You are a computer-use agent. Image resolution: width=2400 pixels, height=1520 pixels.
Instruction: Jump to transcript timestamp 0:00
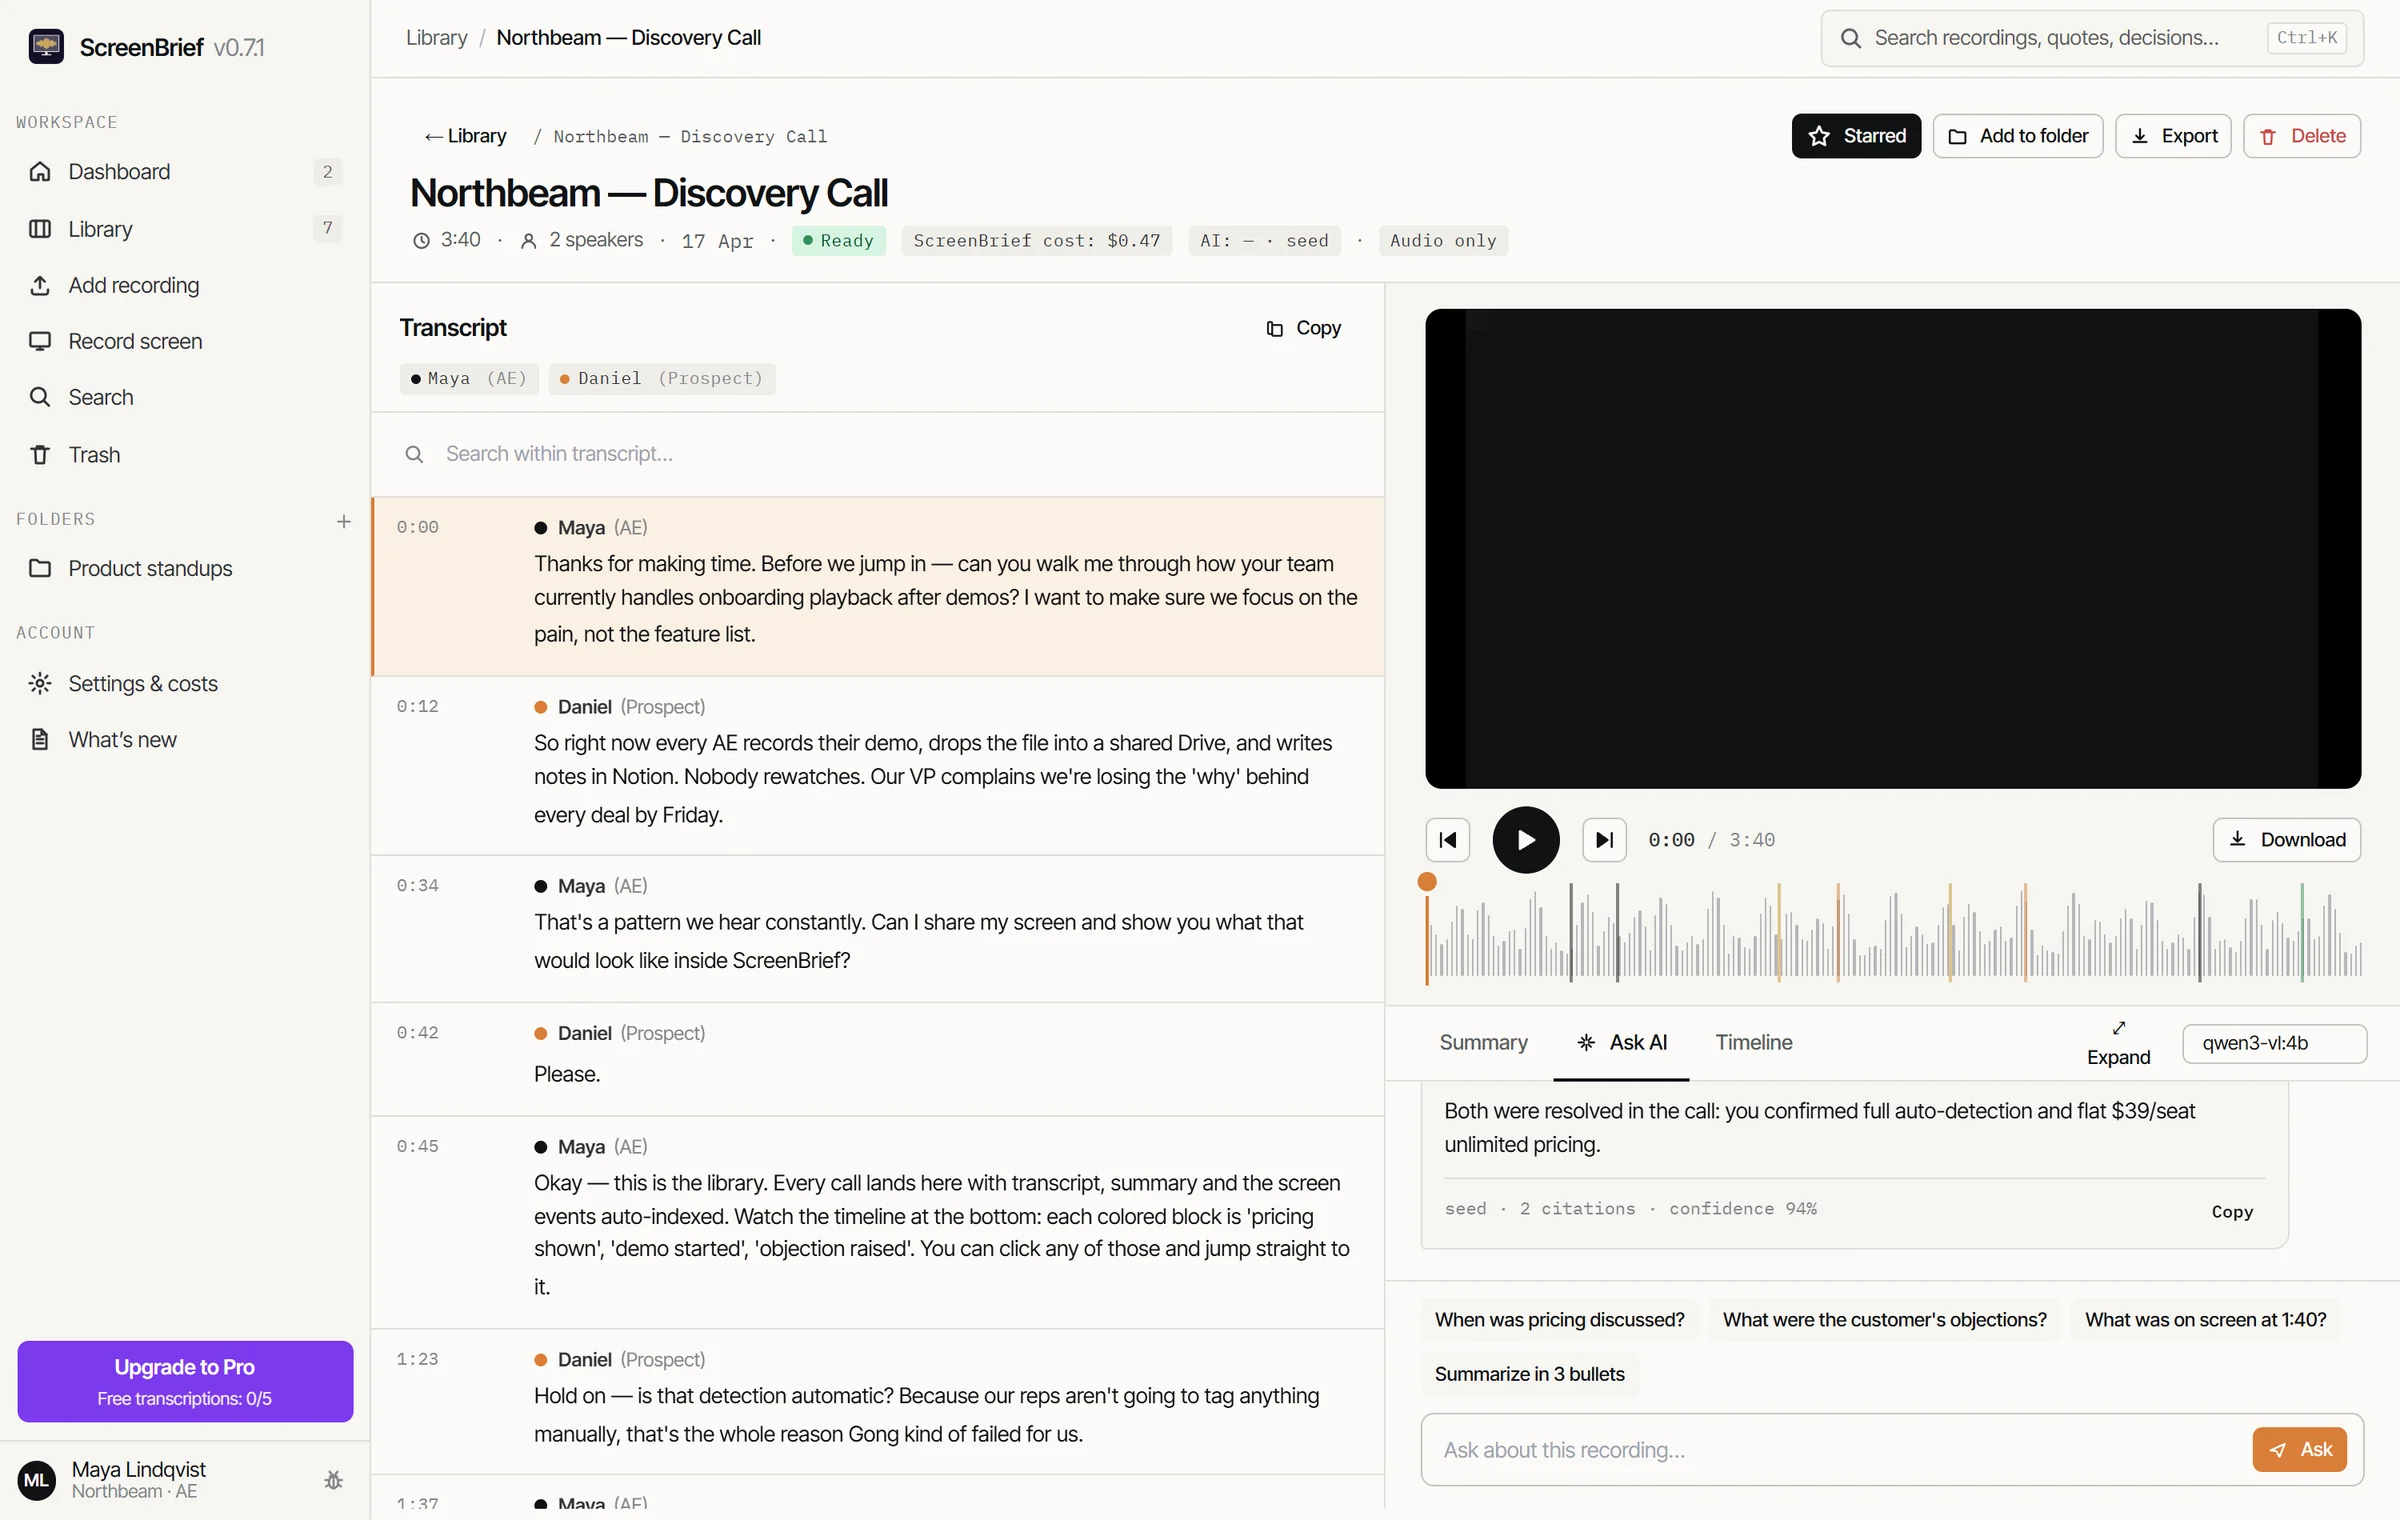pyautogui.click(x=417, y=527)
